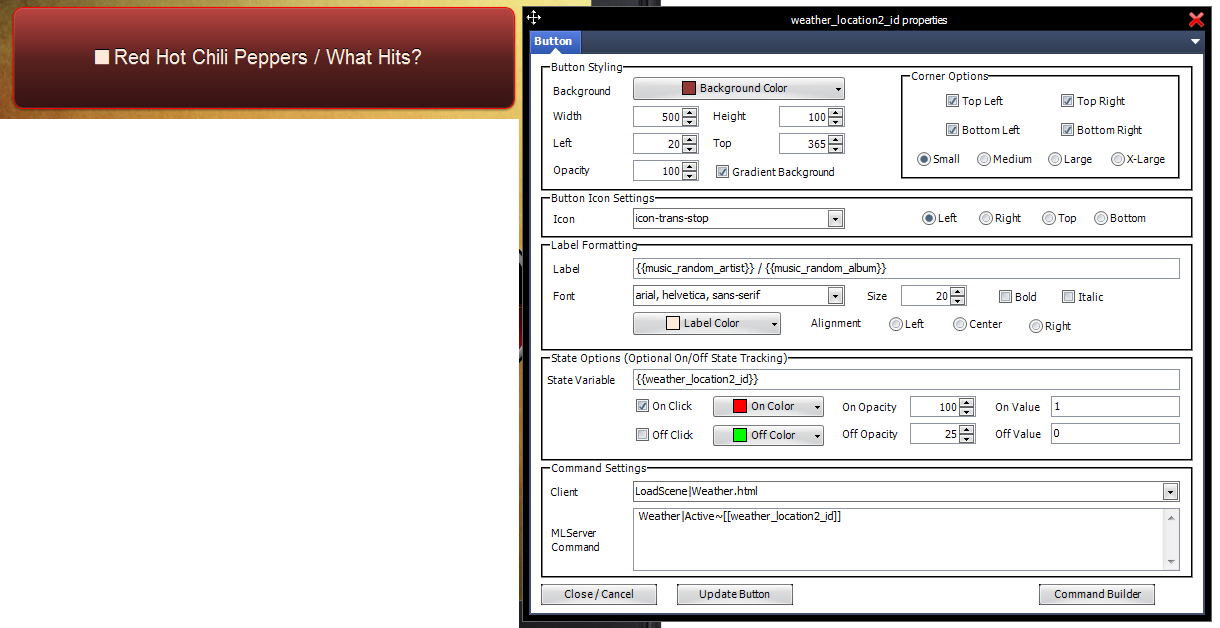Toggle the Bottom Right corner checkbox

click(x=1067, y=130)
